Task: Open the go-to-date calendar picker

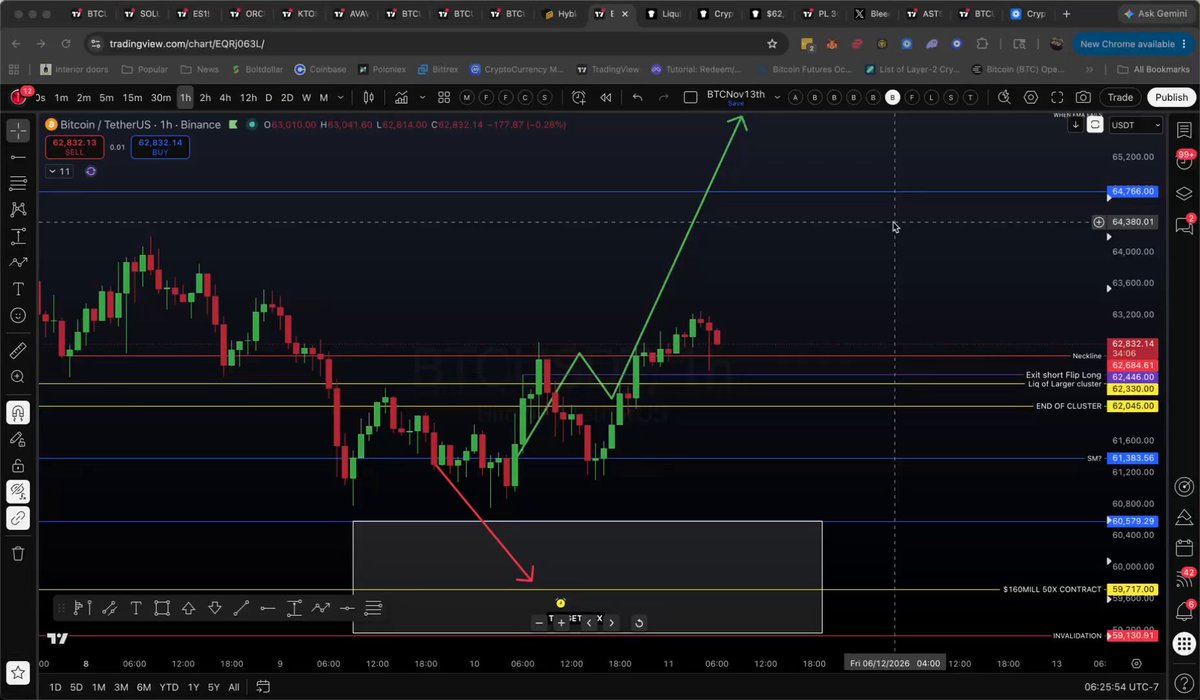Action: pos(263,686)
